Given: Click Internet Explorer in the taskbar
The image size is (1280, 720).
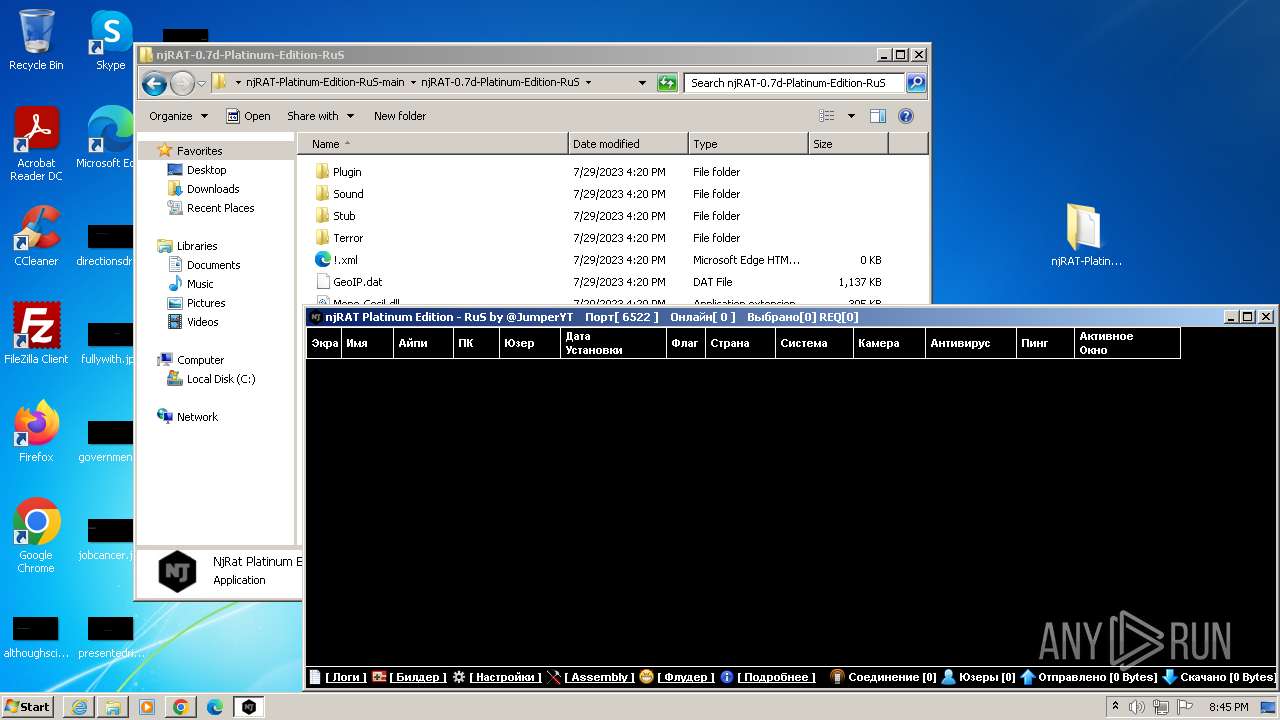Looking at the screenshot, I should [x=79, y=707].
